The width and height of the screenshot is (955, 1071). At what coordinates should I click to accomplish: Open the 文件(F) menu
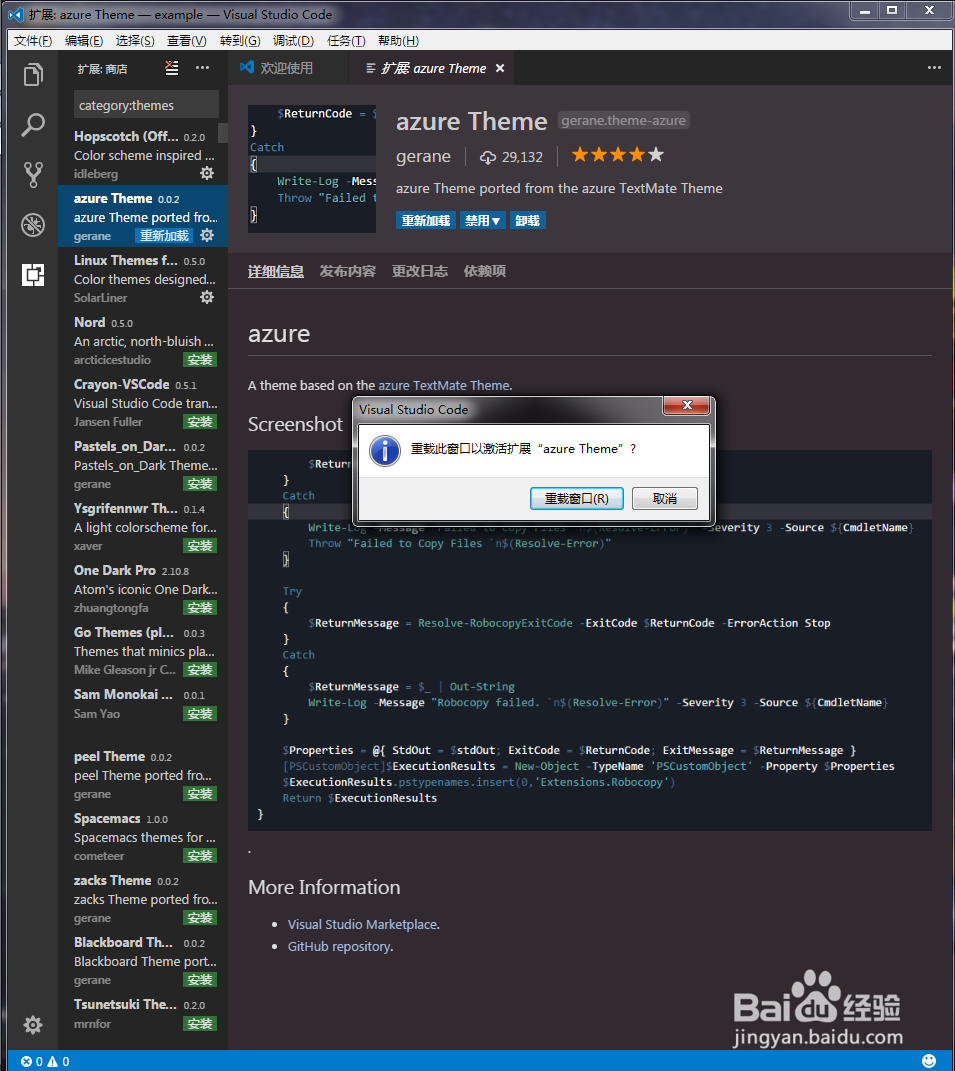click(33, 41)
